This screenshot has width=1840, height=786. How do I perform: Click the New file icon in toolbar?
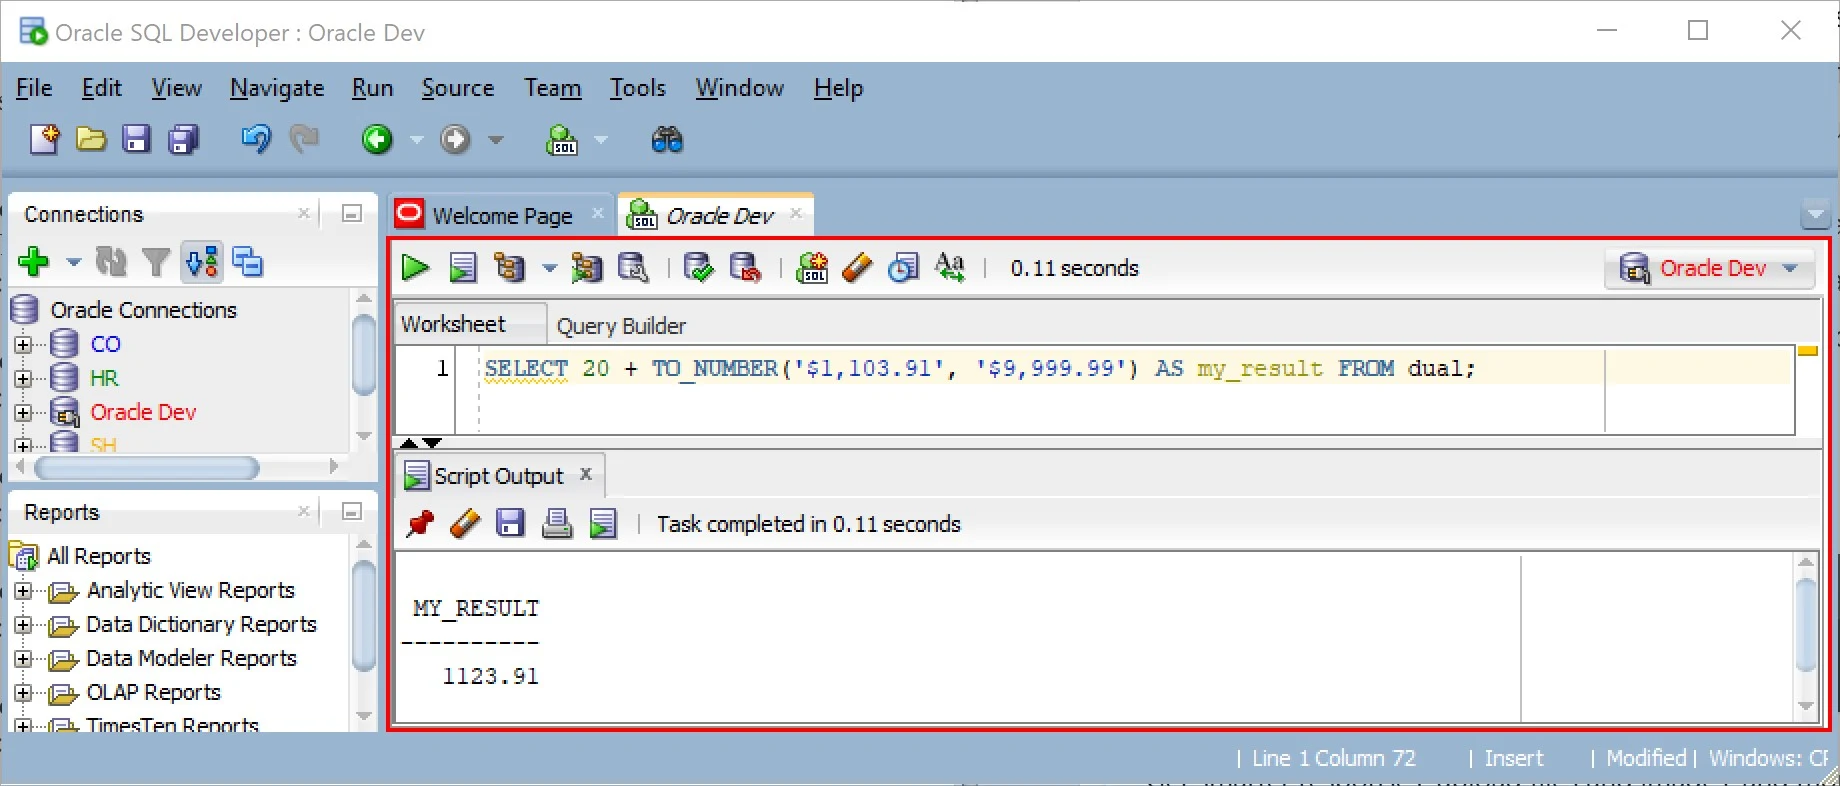click(x=44, y=139)
